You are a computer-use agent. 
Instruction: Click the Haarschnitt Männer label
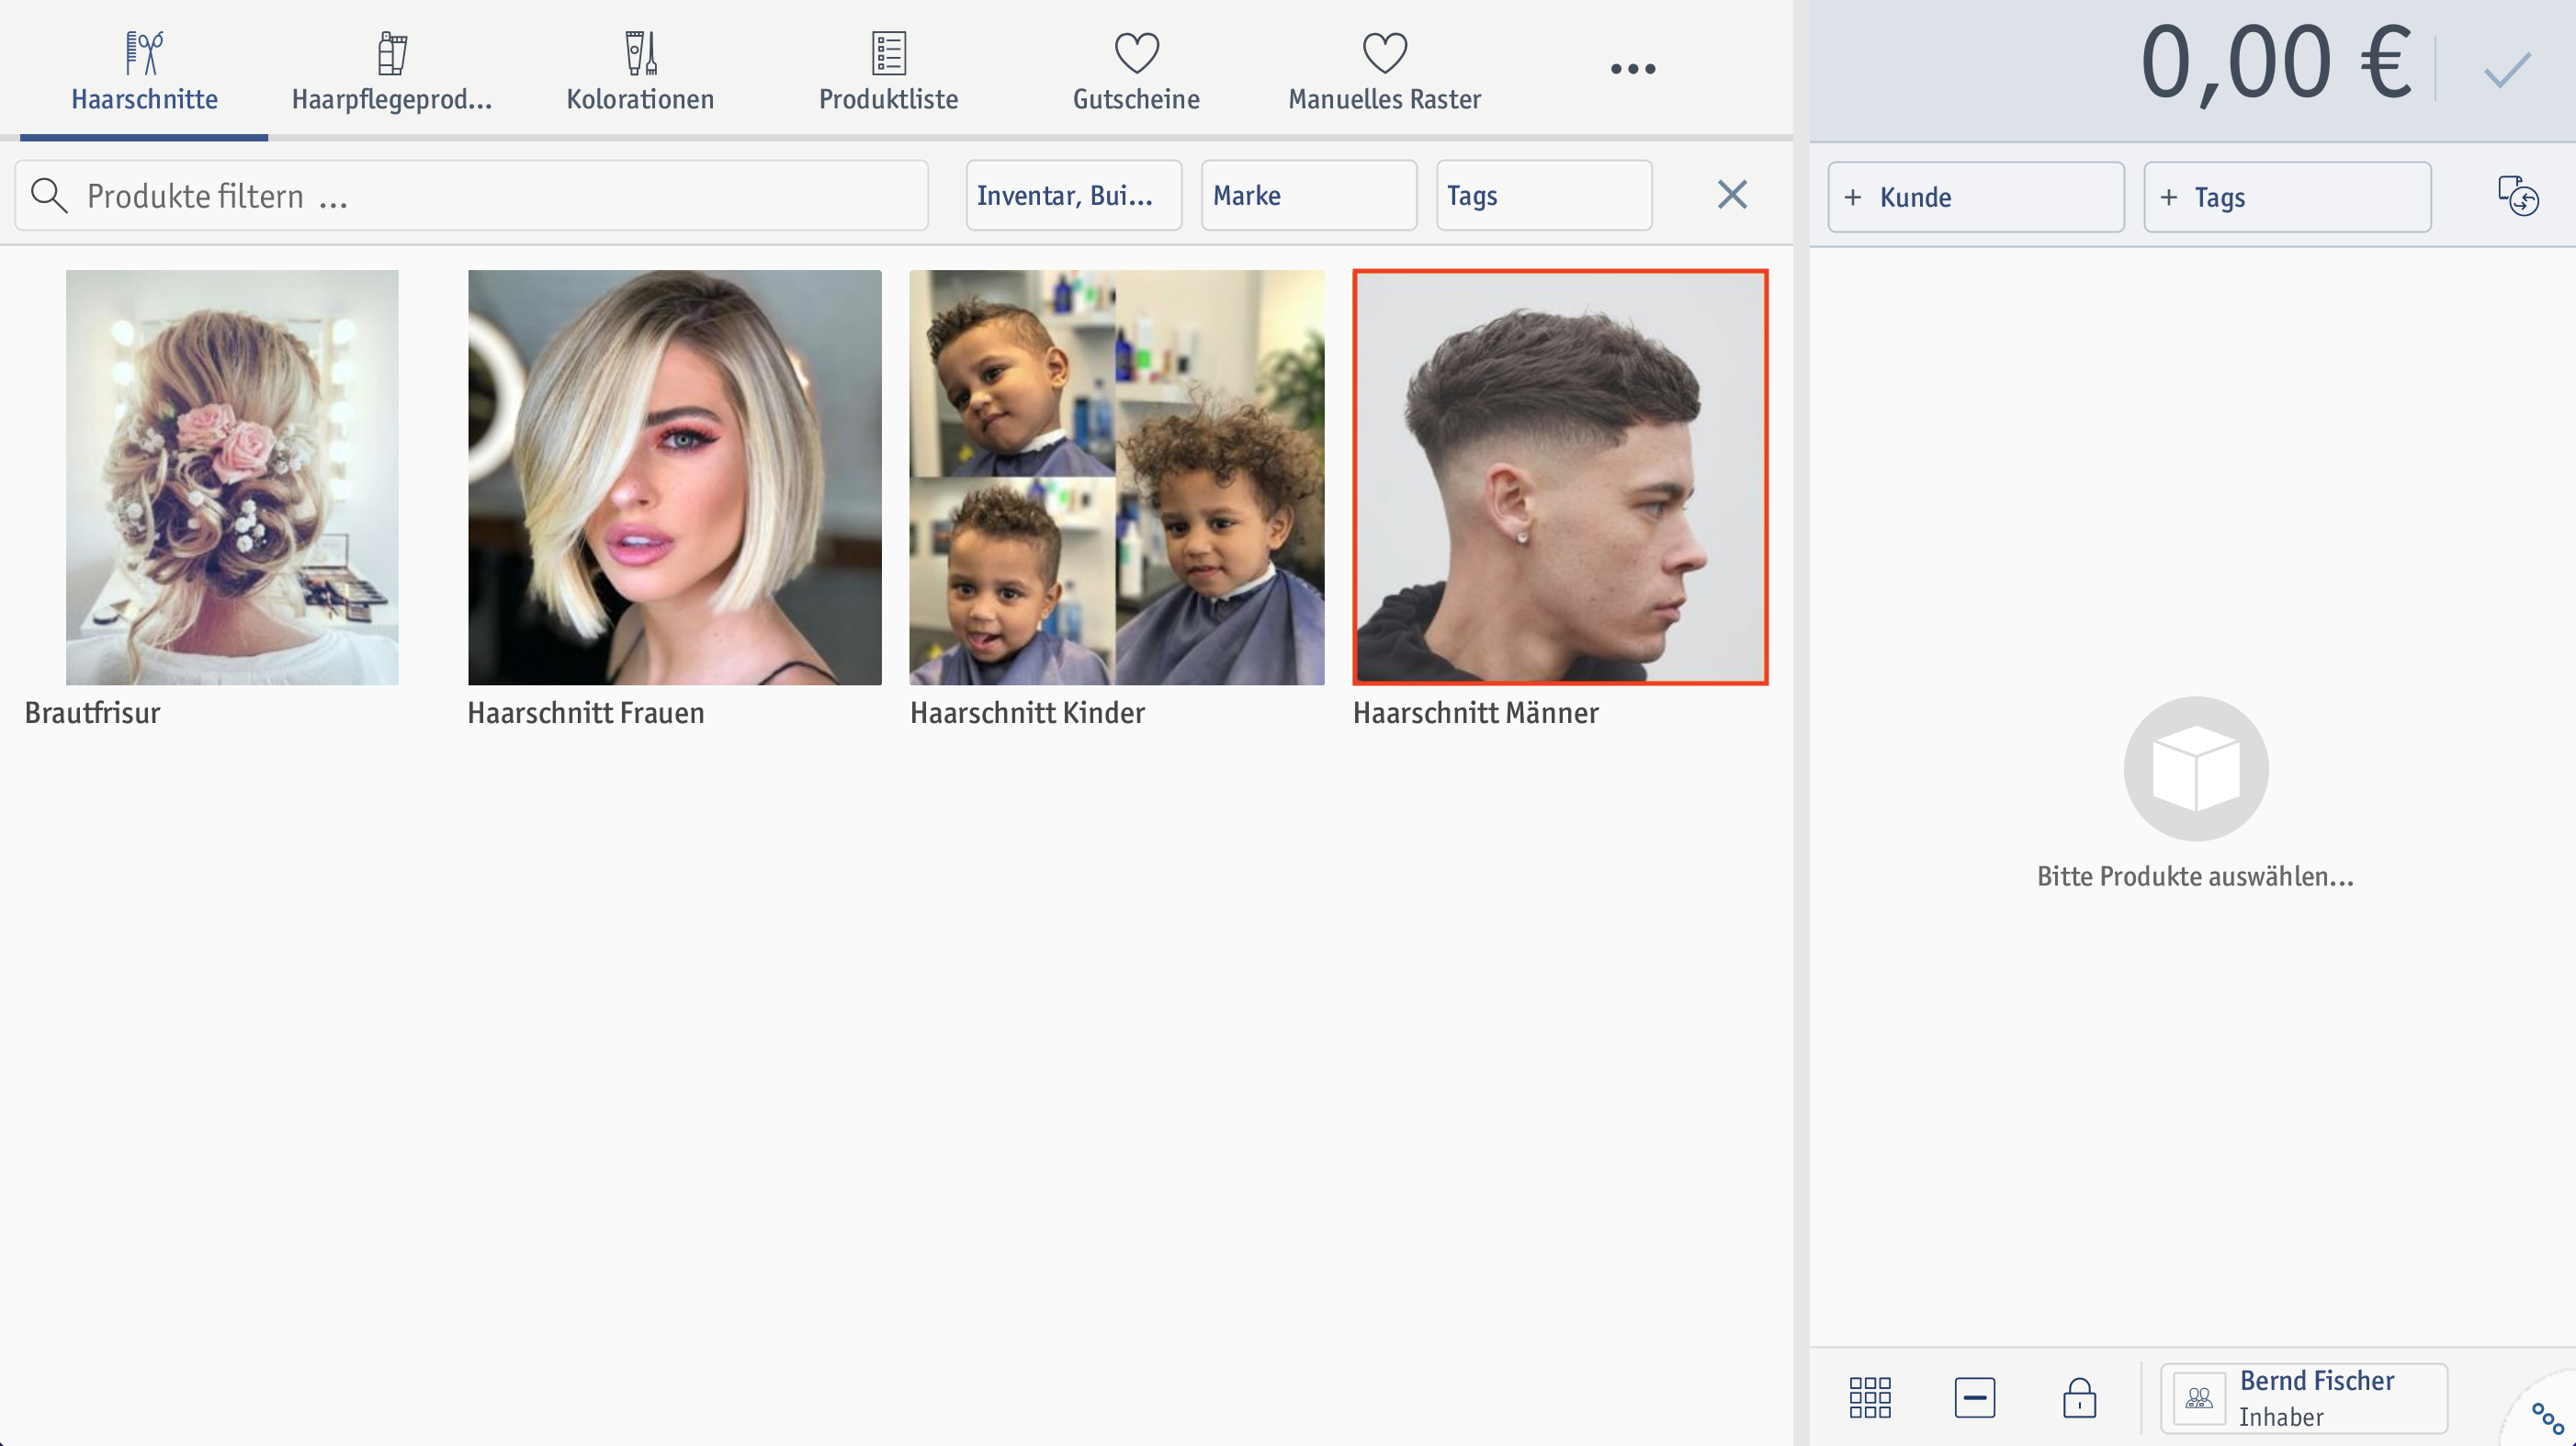pos(1476,713)
